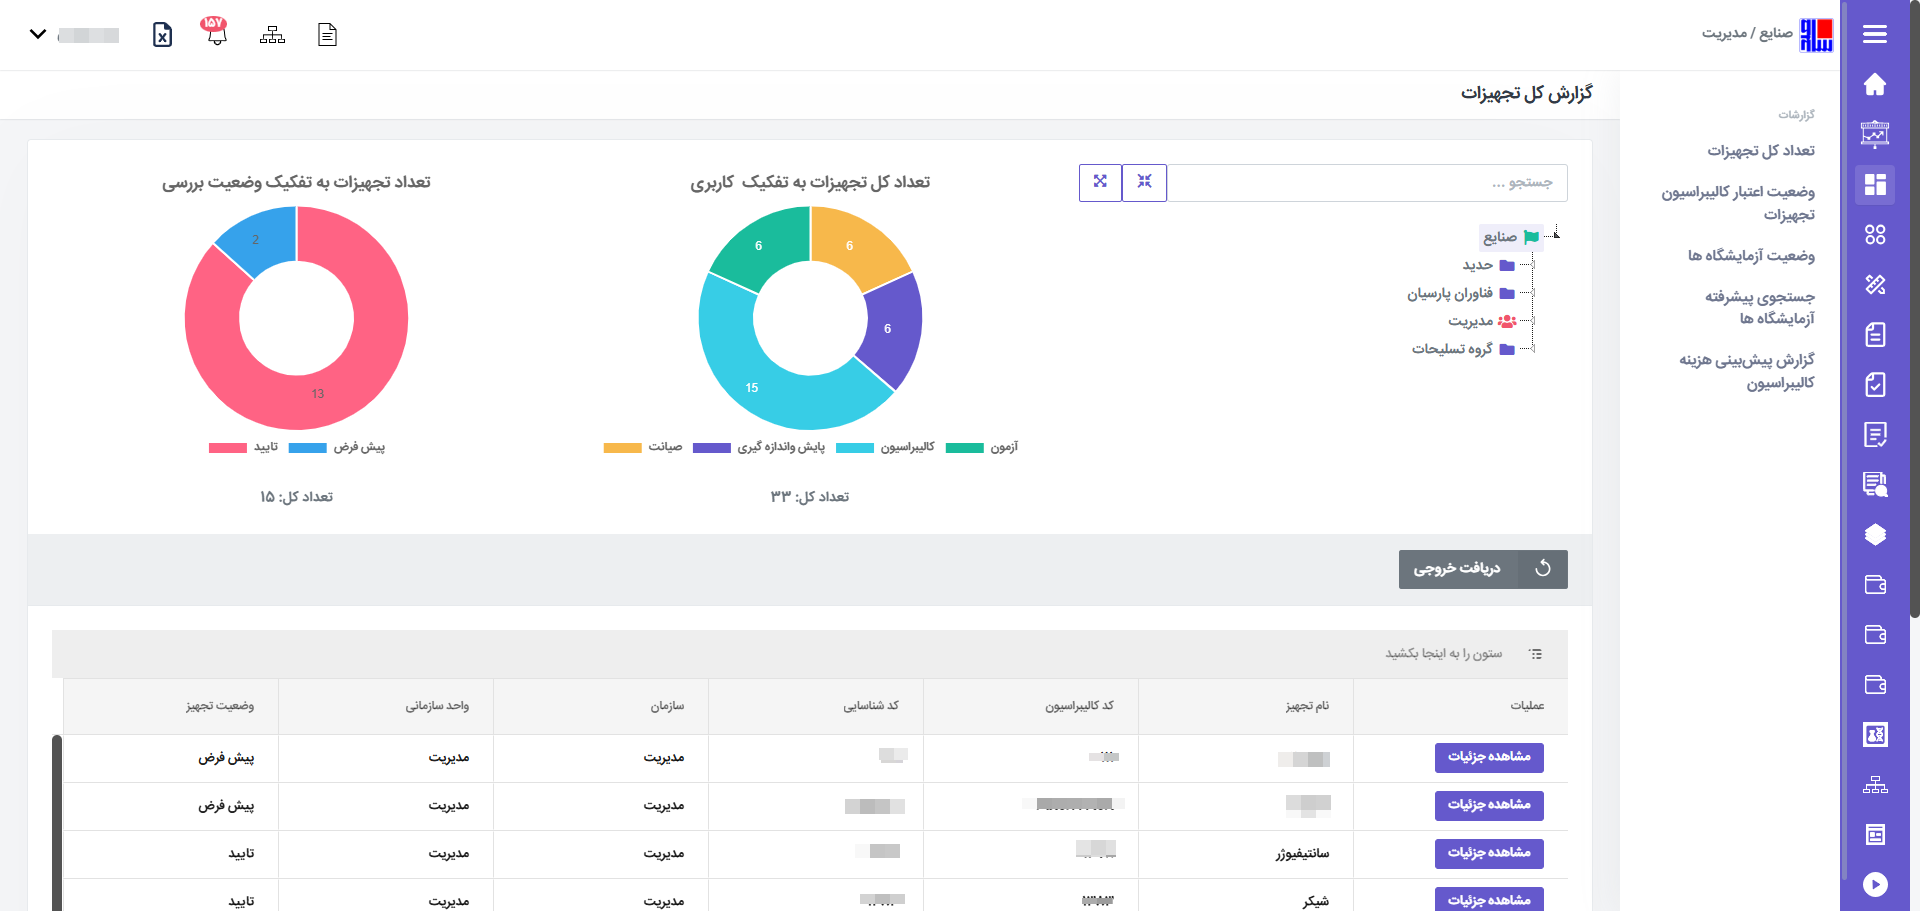Toggle پایش واندازه گیری purple legend swatch
The image size is (1920, 911).
tap(711, 448)
